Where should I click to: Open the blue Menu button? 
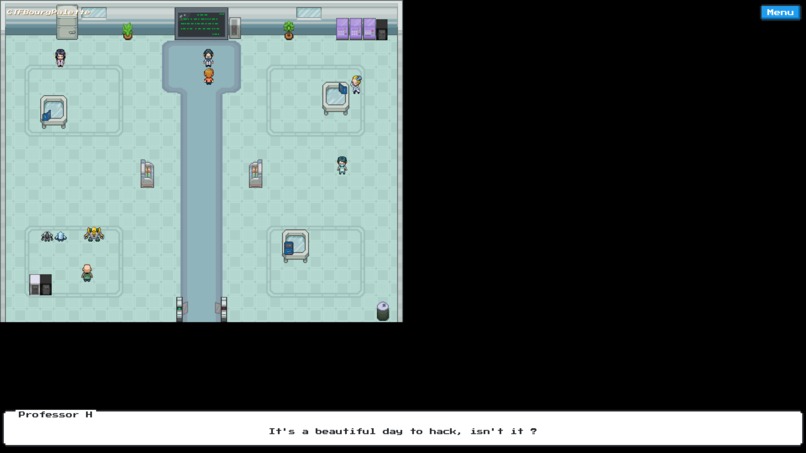click(x=780, y=12)
